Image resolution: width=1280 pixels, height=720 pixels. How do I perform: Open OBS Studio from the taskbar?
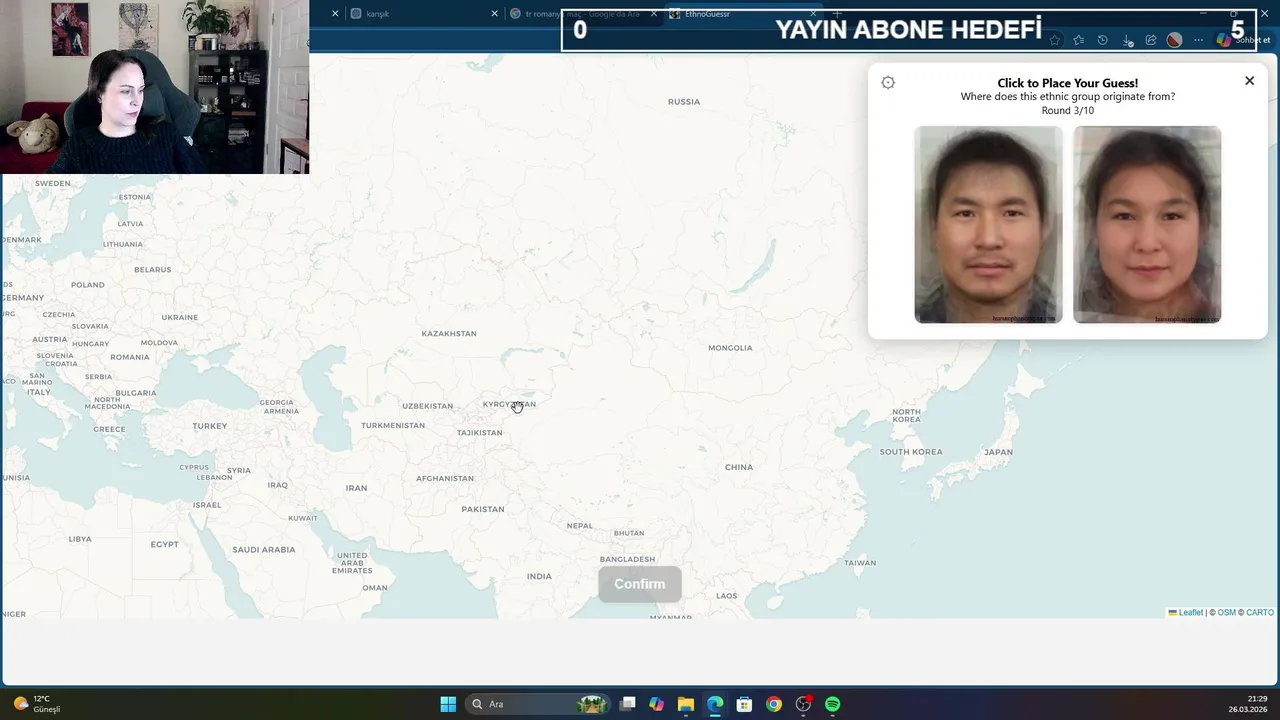803,704
